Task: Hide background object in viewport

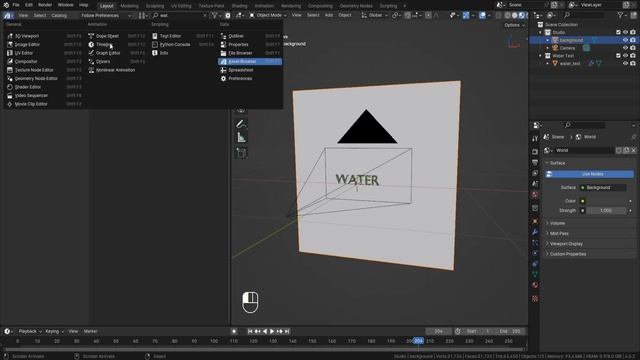Action: (625, 40)
